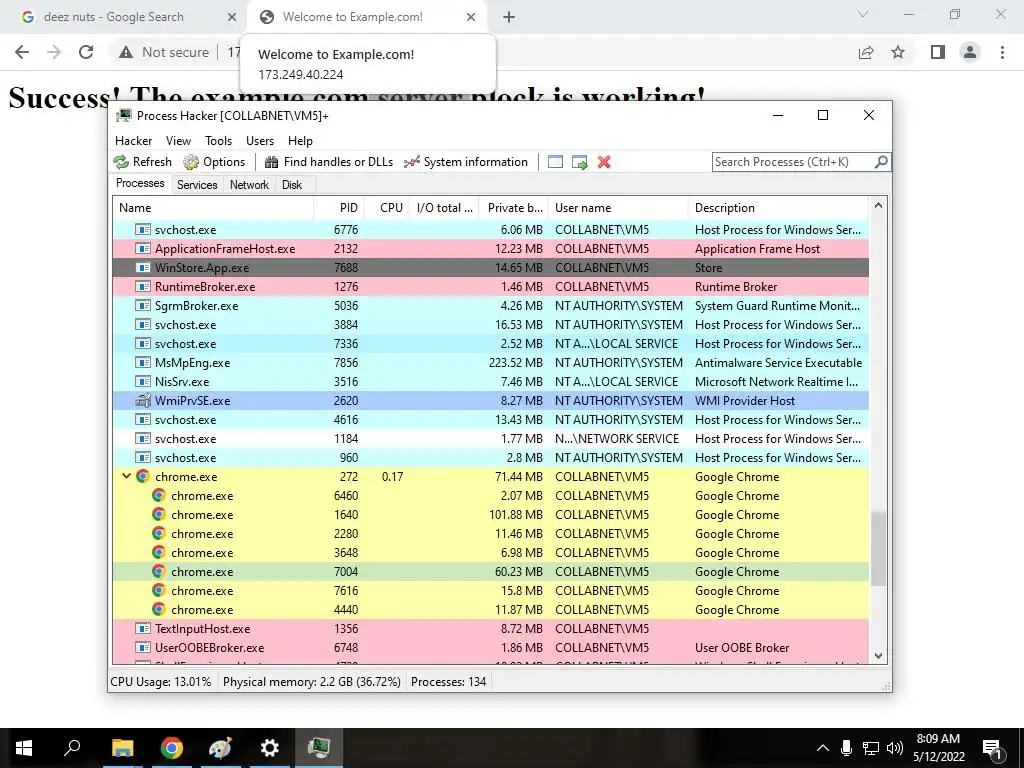Screen dimensions: 1024x768
Task: Sort by User name column header
Action: pos(618,208)
